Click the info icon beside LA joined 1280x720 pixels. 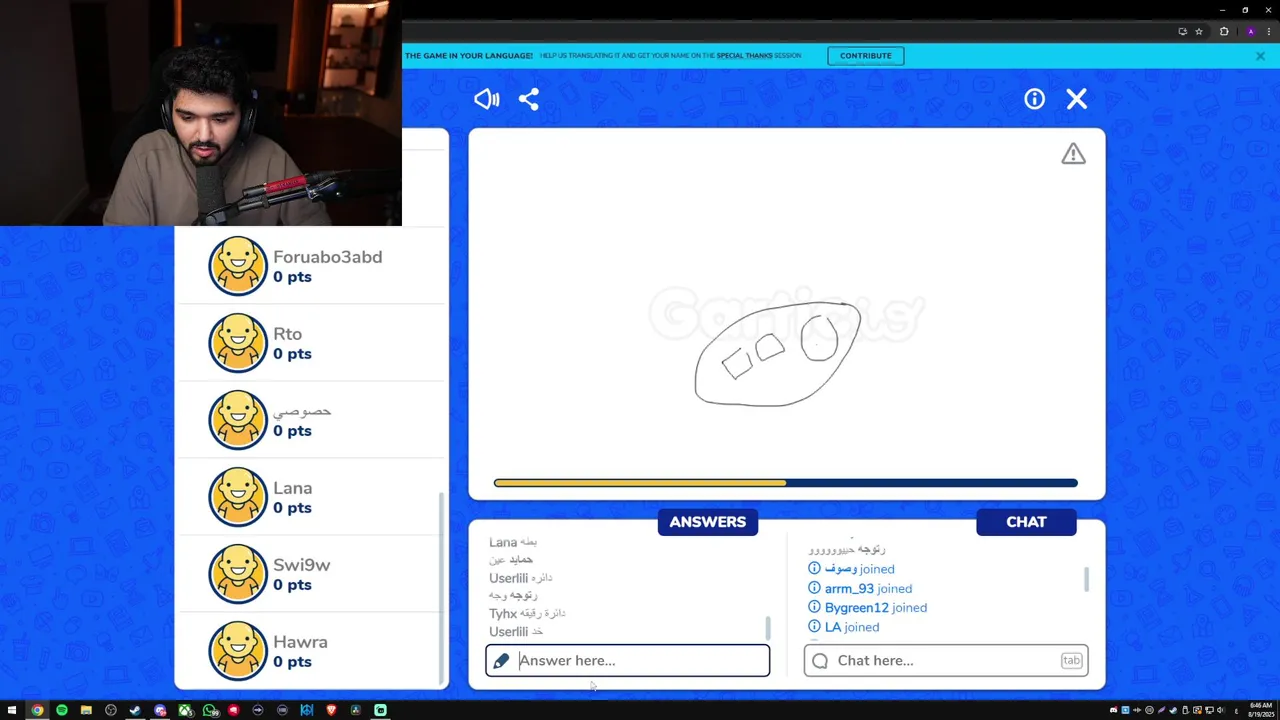point(814,627)
